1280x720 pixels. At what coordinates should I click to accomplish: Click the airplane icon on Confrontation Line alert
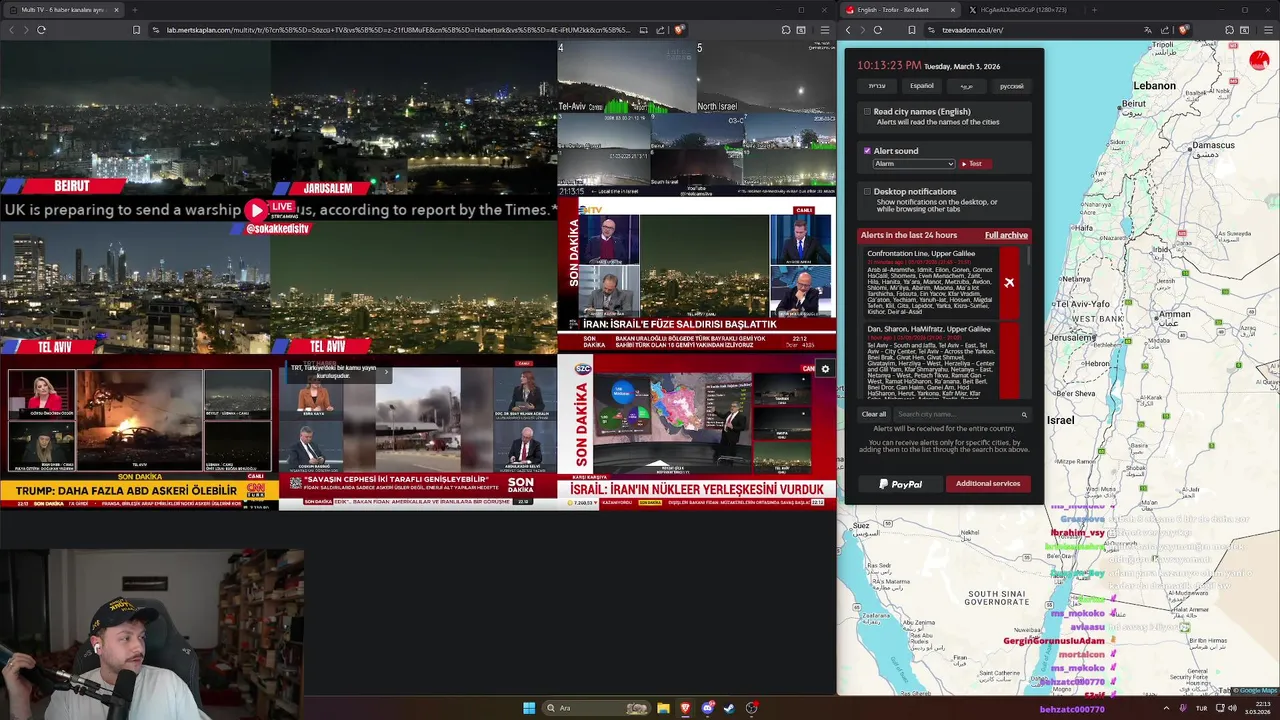(1009, 283)
